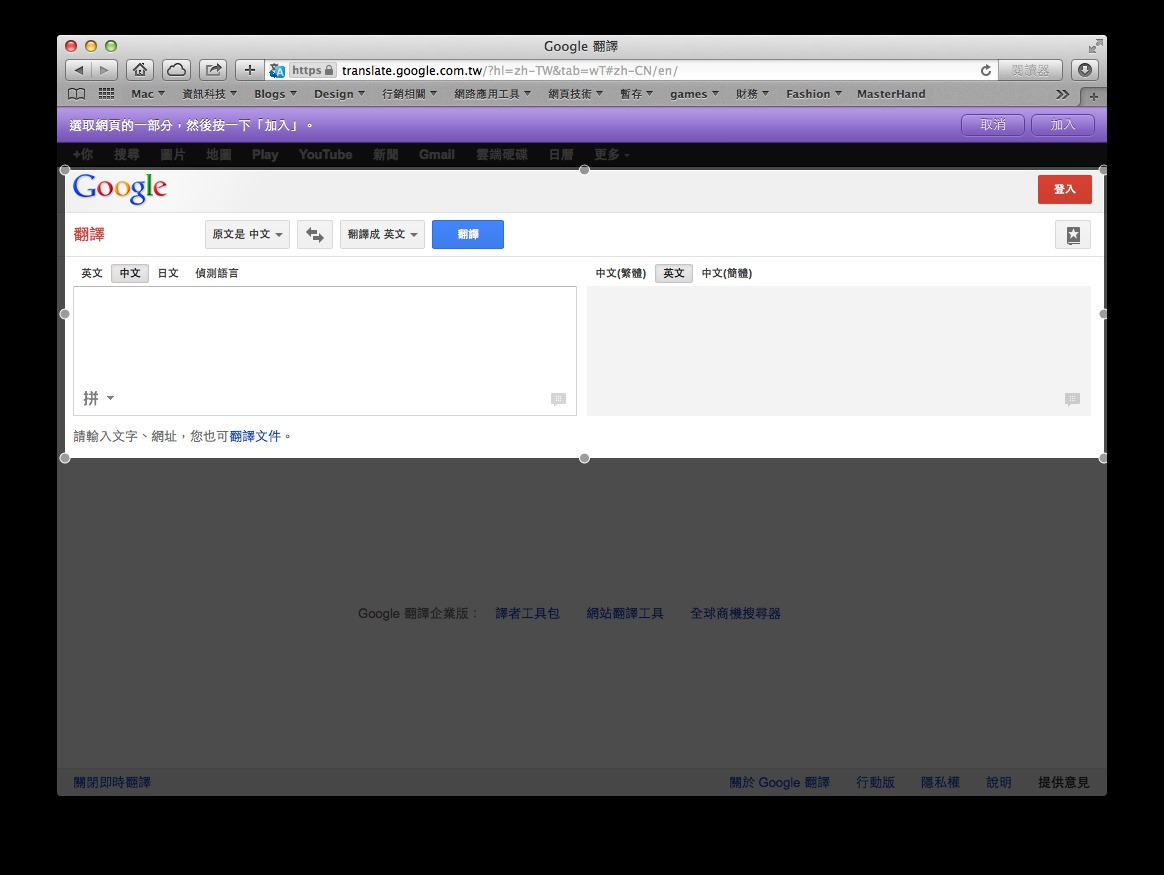1164x875 pixels.
Task: Click the translate site favicon in address bar
Action: [277, 70]
